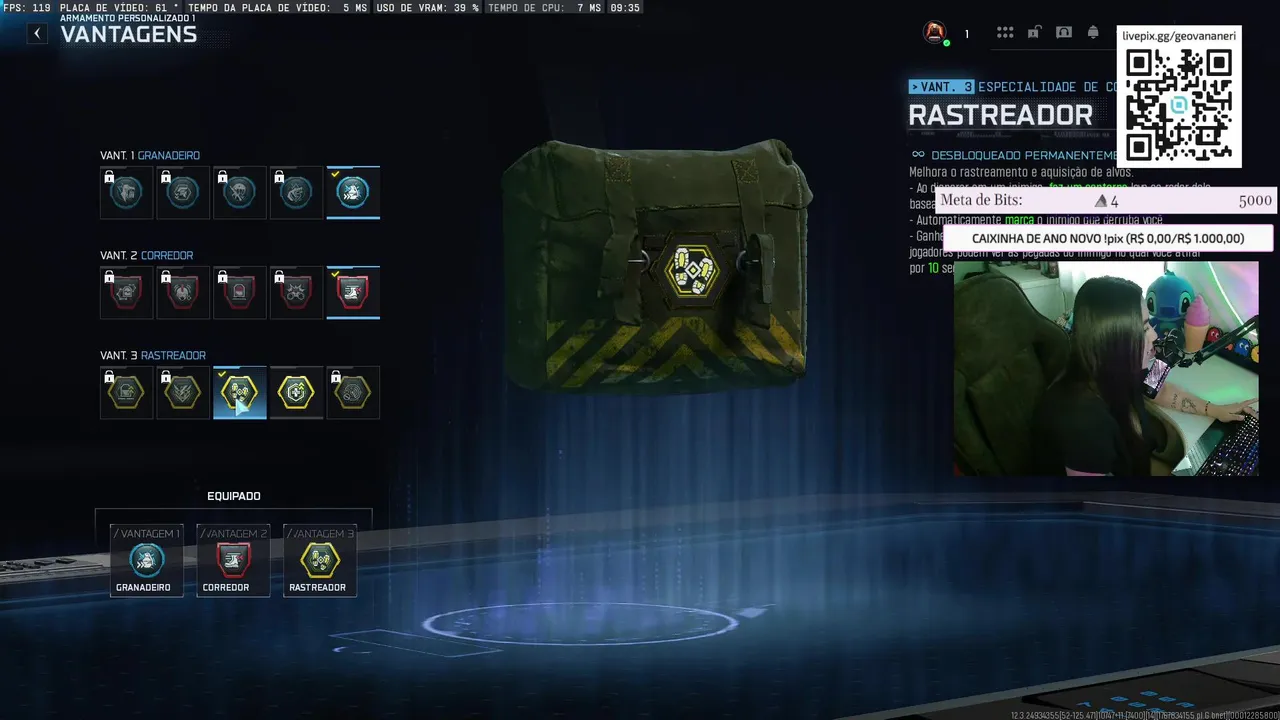Open equipped Vantagem 2 Corredor slot
Screen dimensions: 1280x720
(x=233, y=560)
